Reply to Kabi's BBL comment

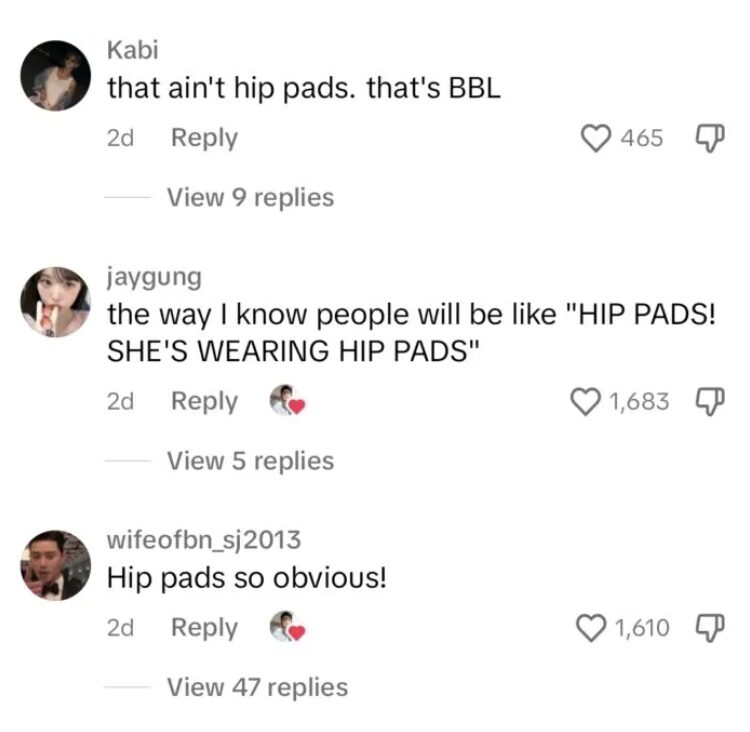coord(204,138)
